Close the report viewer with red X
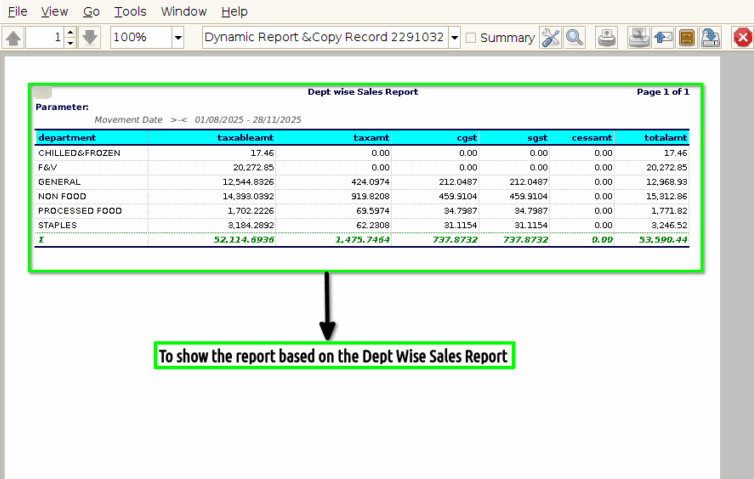 743,37
